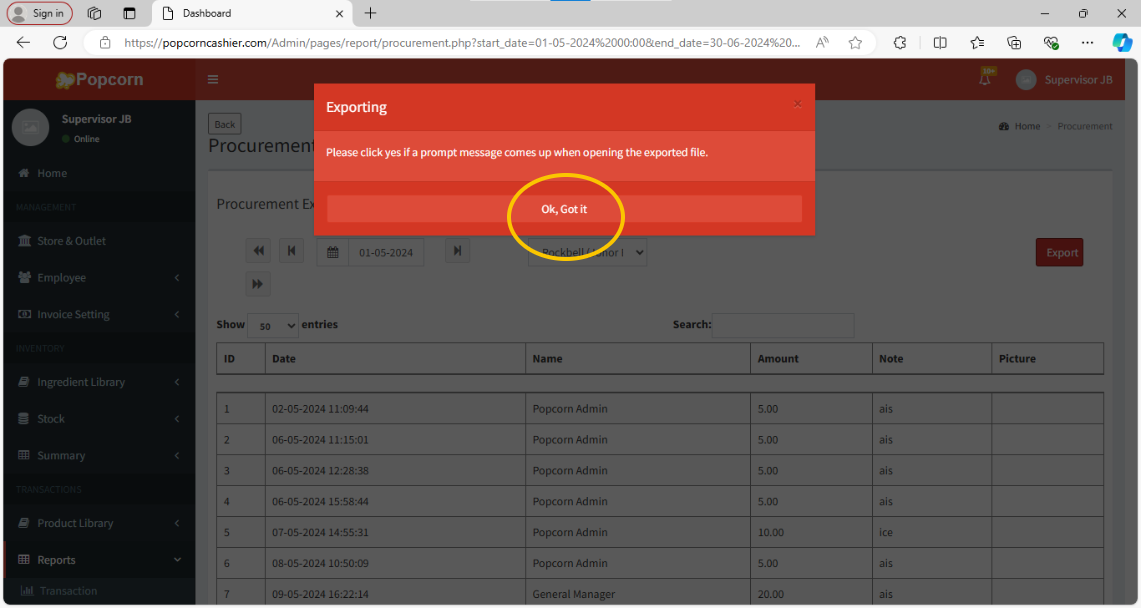Open new browser tab
Screen dimensions: 1141x608
click(x=370, y=13)
